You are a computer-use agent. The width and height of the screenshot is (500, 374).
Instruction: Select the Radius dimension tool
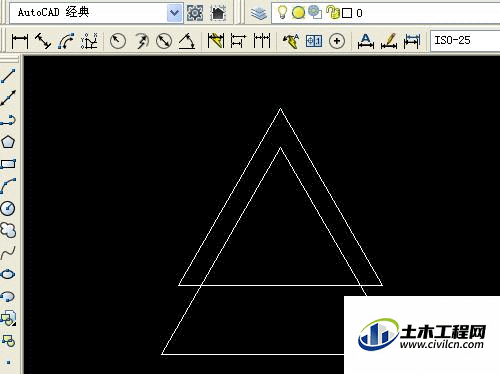click(118, 41)
